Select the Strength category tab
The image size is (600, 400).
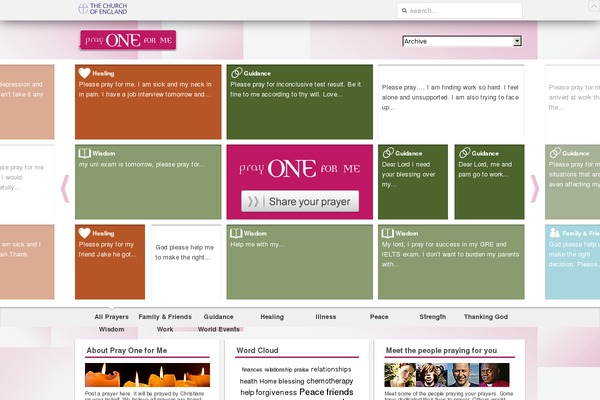[x=433, y=317]
